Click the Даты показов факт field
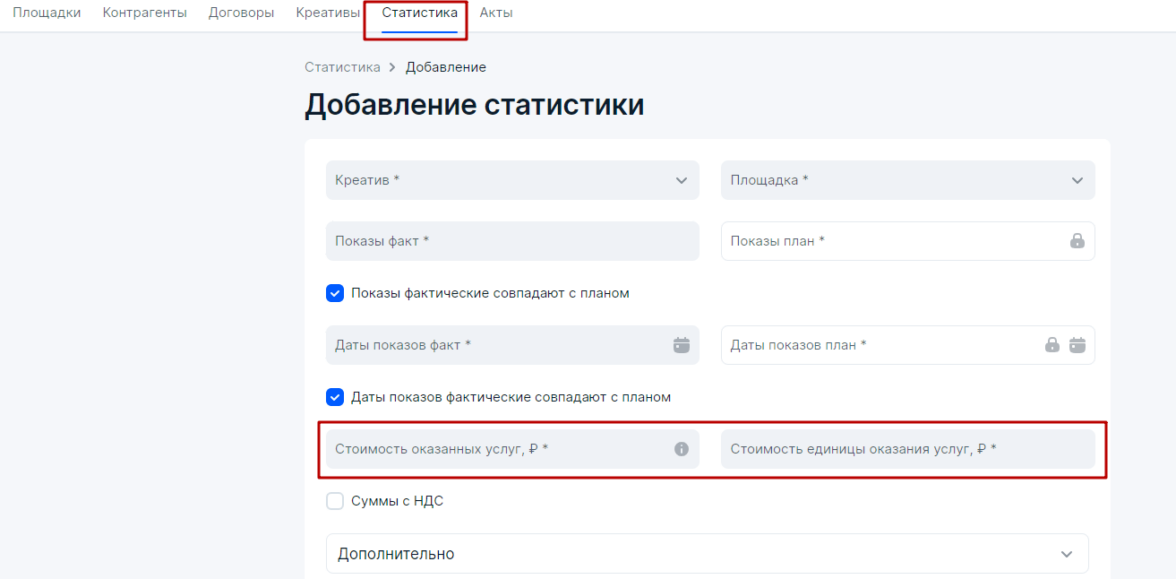 click(x=512, y=345)
